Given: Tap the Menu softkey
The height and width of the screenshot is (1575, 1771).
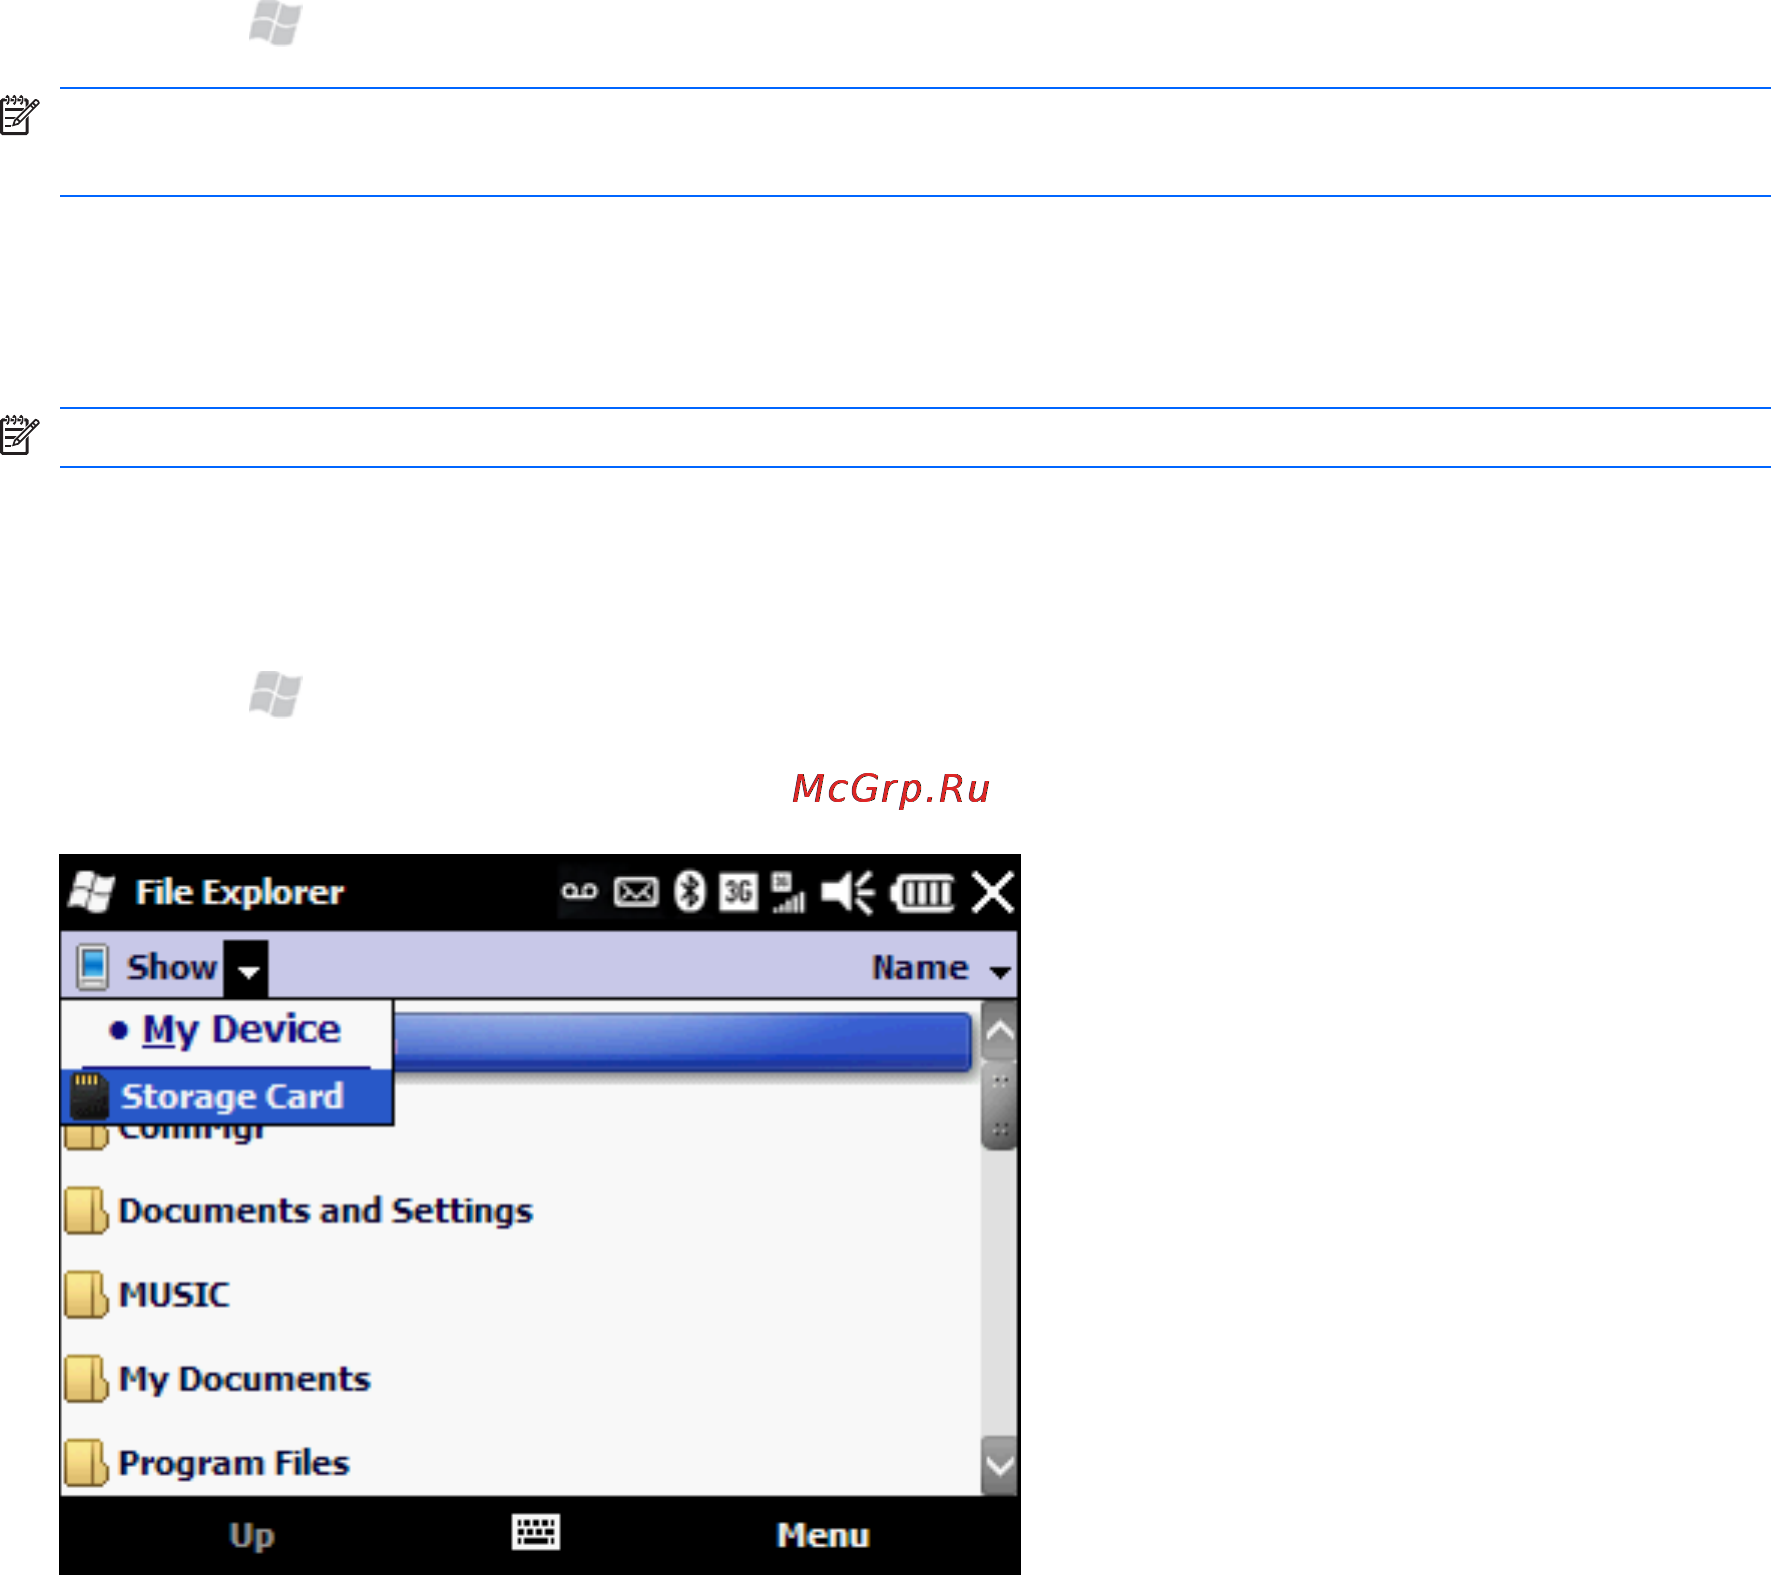Looking at the screenshot, I should 823,1535.
